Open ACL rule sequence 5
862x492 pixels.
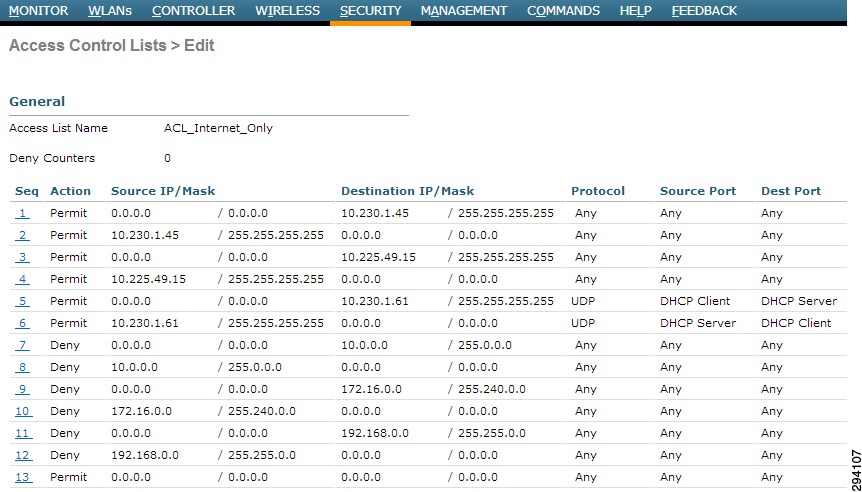coord(22,301)
